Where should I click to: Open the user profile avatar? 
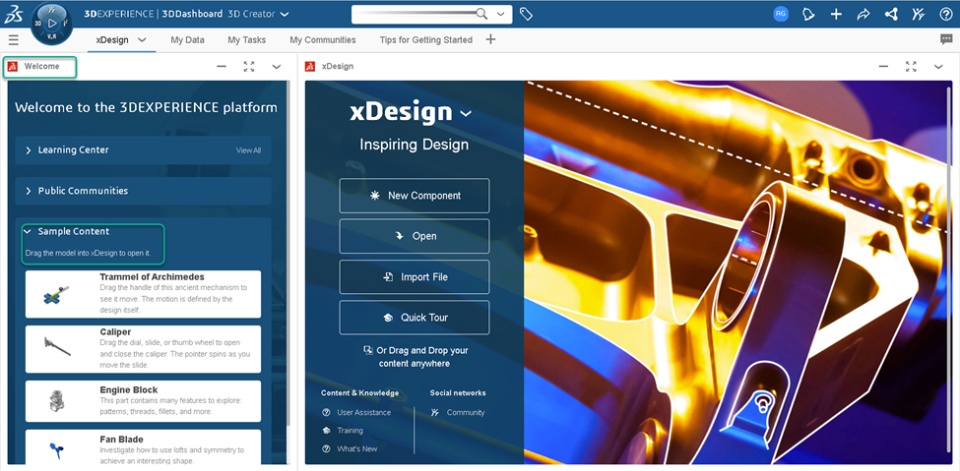781,14
